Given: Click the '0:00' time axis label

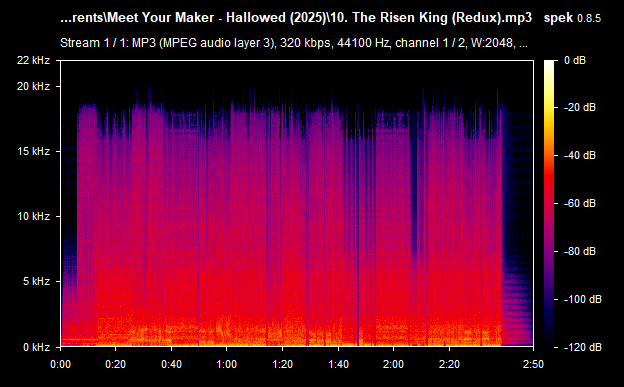Looking at the screenshot, I should click(x=60, y=364).
